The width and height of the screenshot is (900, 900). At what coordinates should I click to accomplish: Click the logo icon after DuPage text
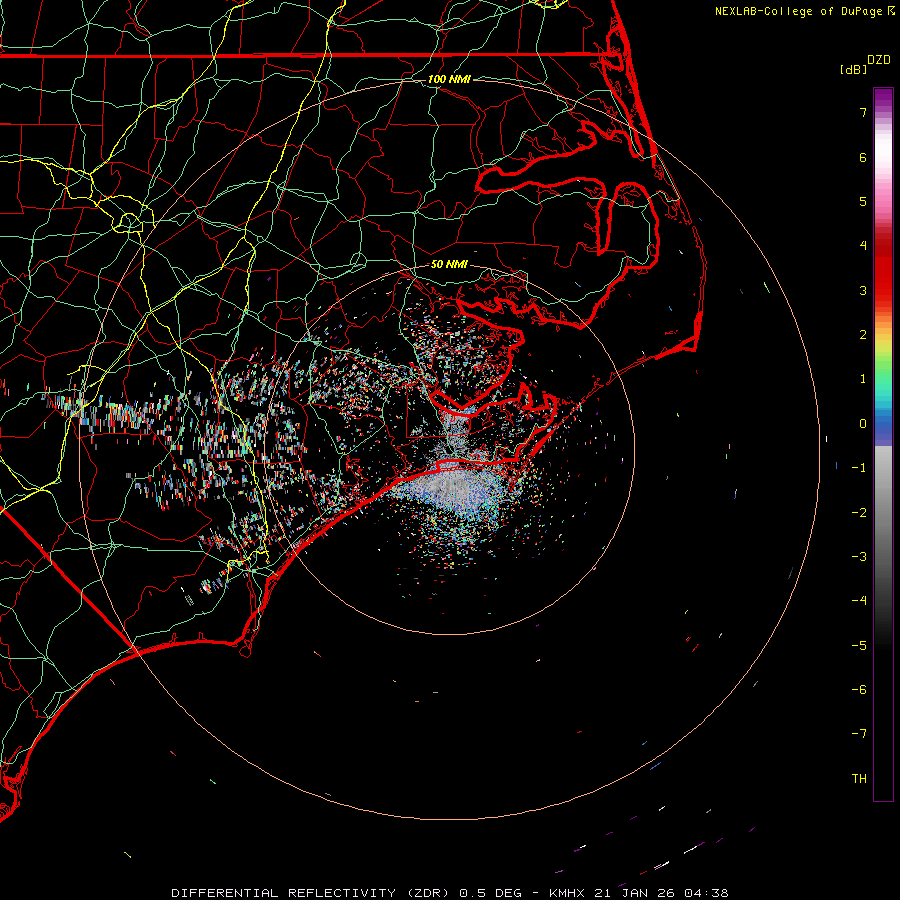tap(891, 11)
